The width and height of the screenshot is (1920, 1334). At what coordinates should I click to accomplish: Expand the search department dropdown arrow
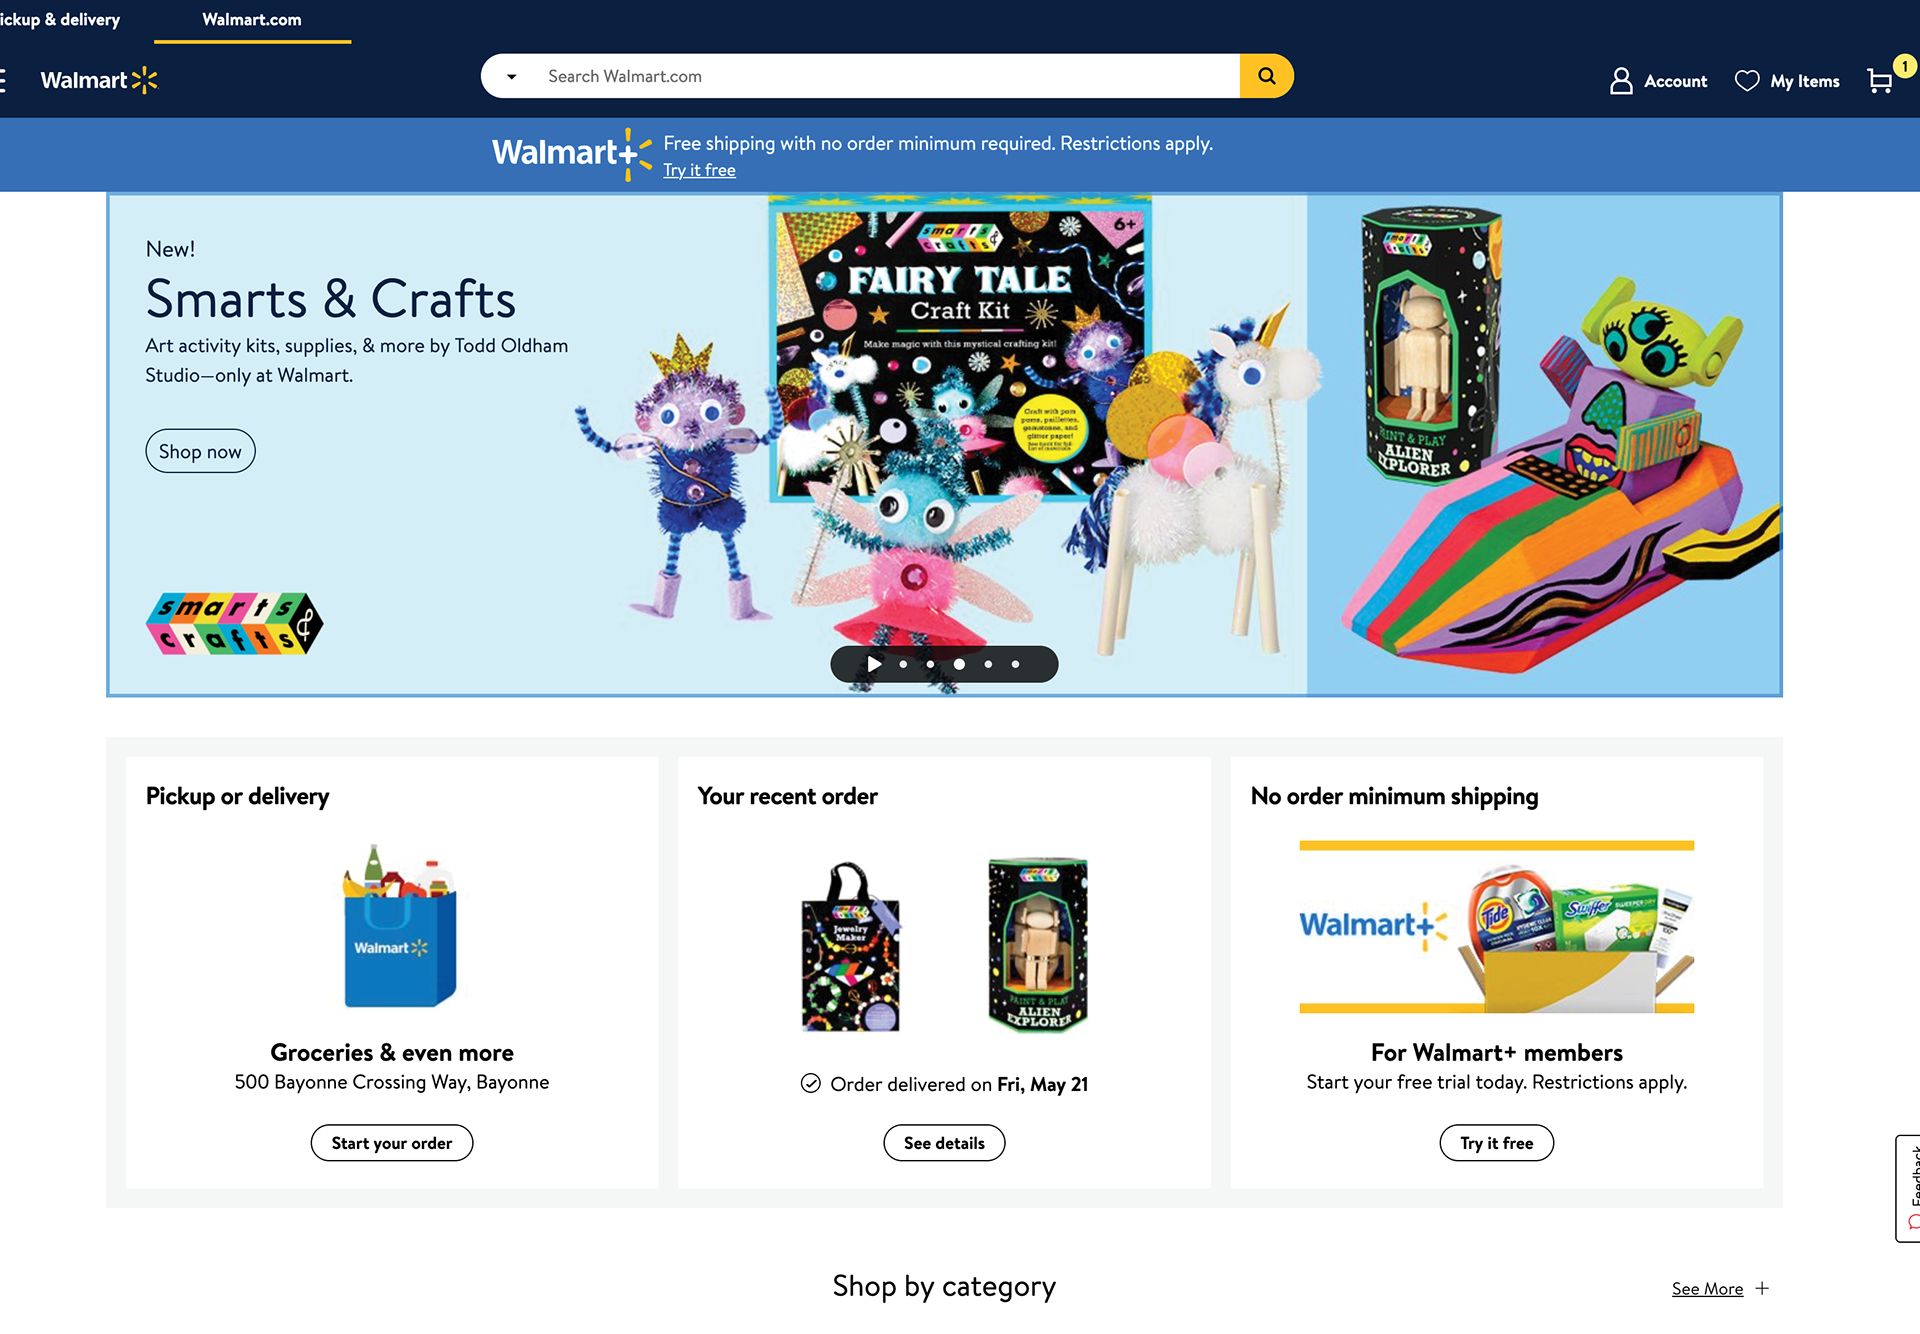pos(511,76)
